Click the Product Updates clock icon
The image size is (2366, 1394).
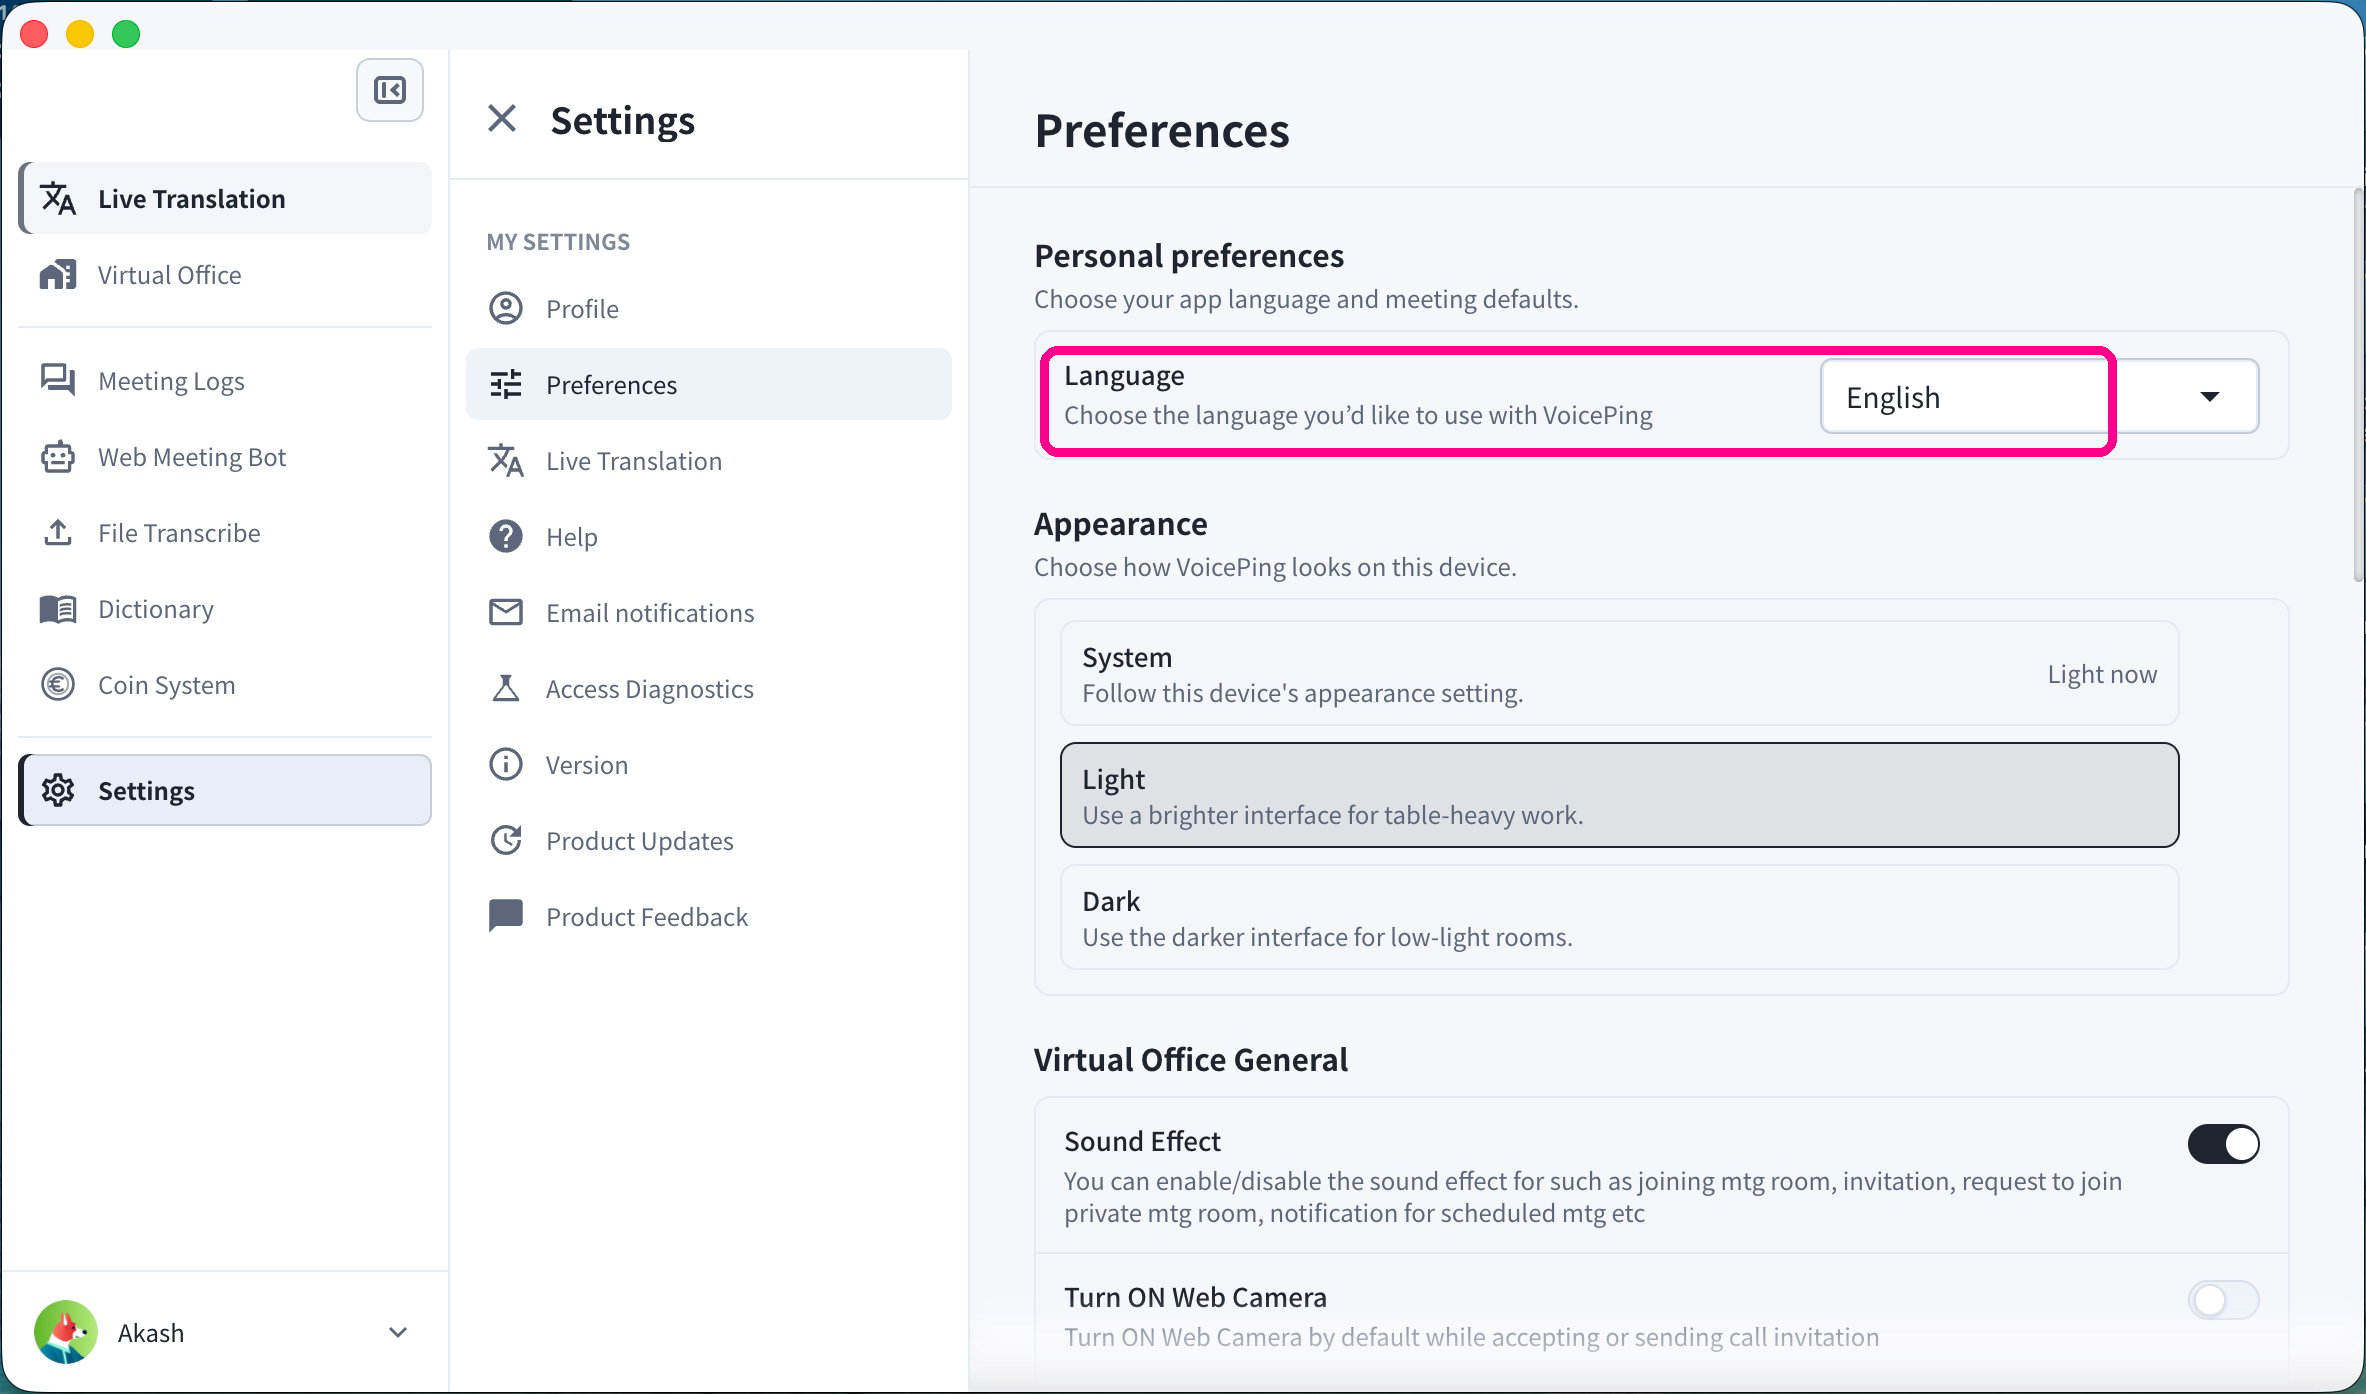[x=506, y=841]
